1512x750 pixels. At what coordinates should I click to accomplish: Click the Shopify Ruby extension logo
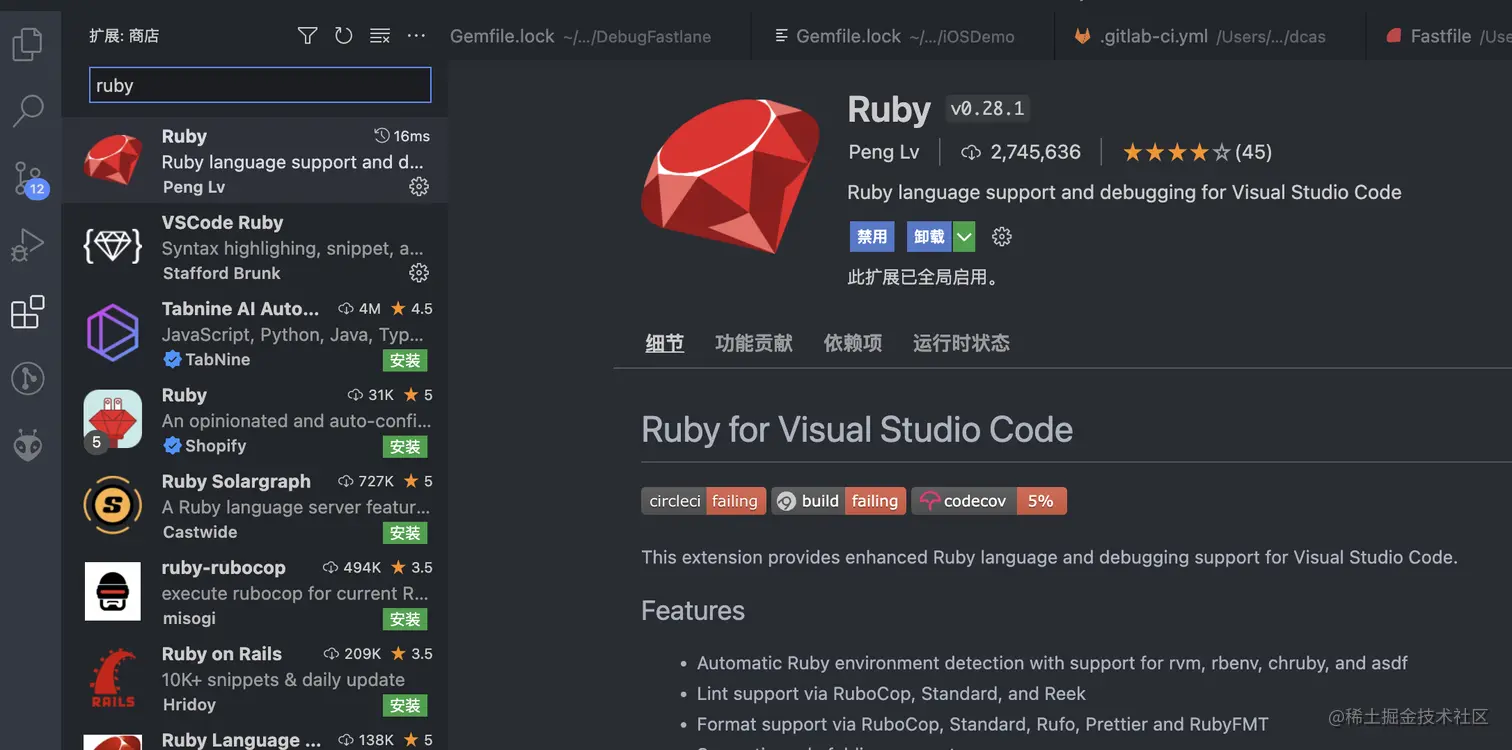click(113, 418)
